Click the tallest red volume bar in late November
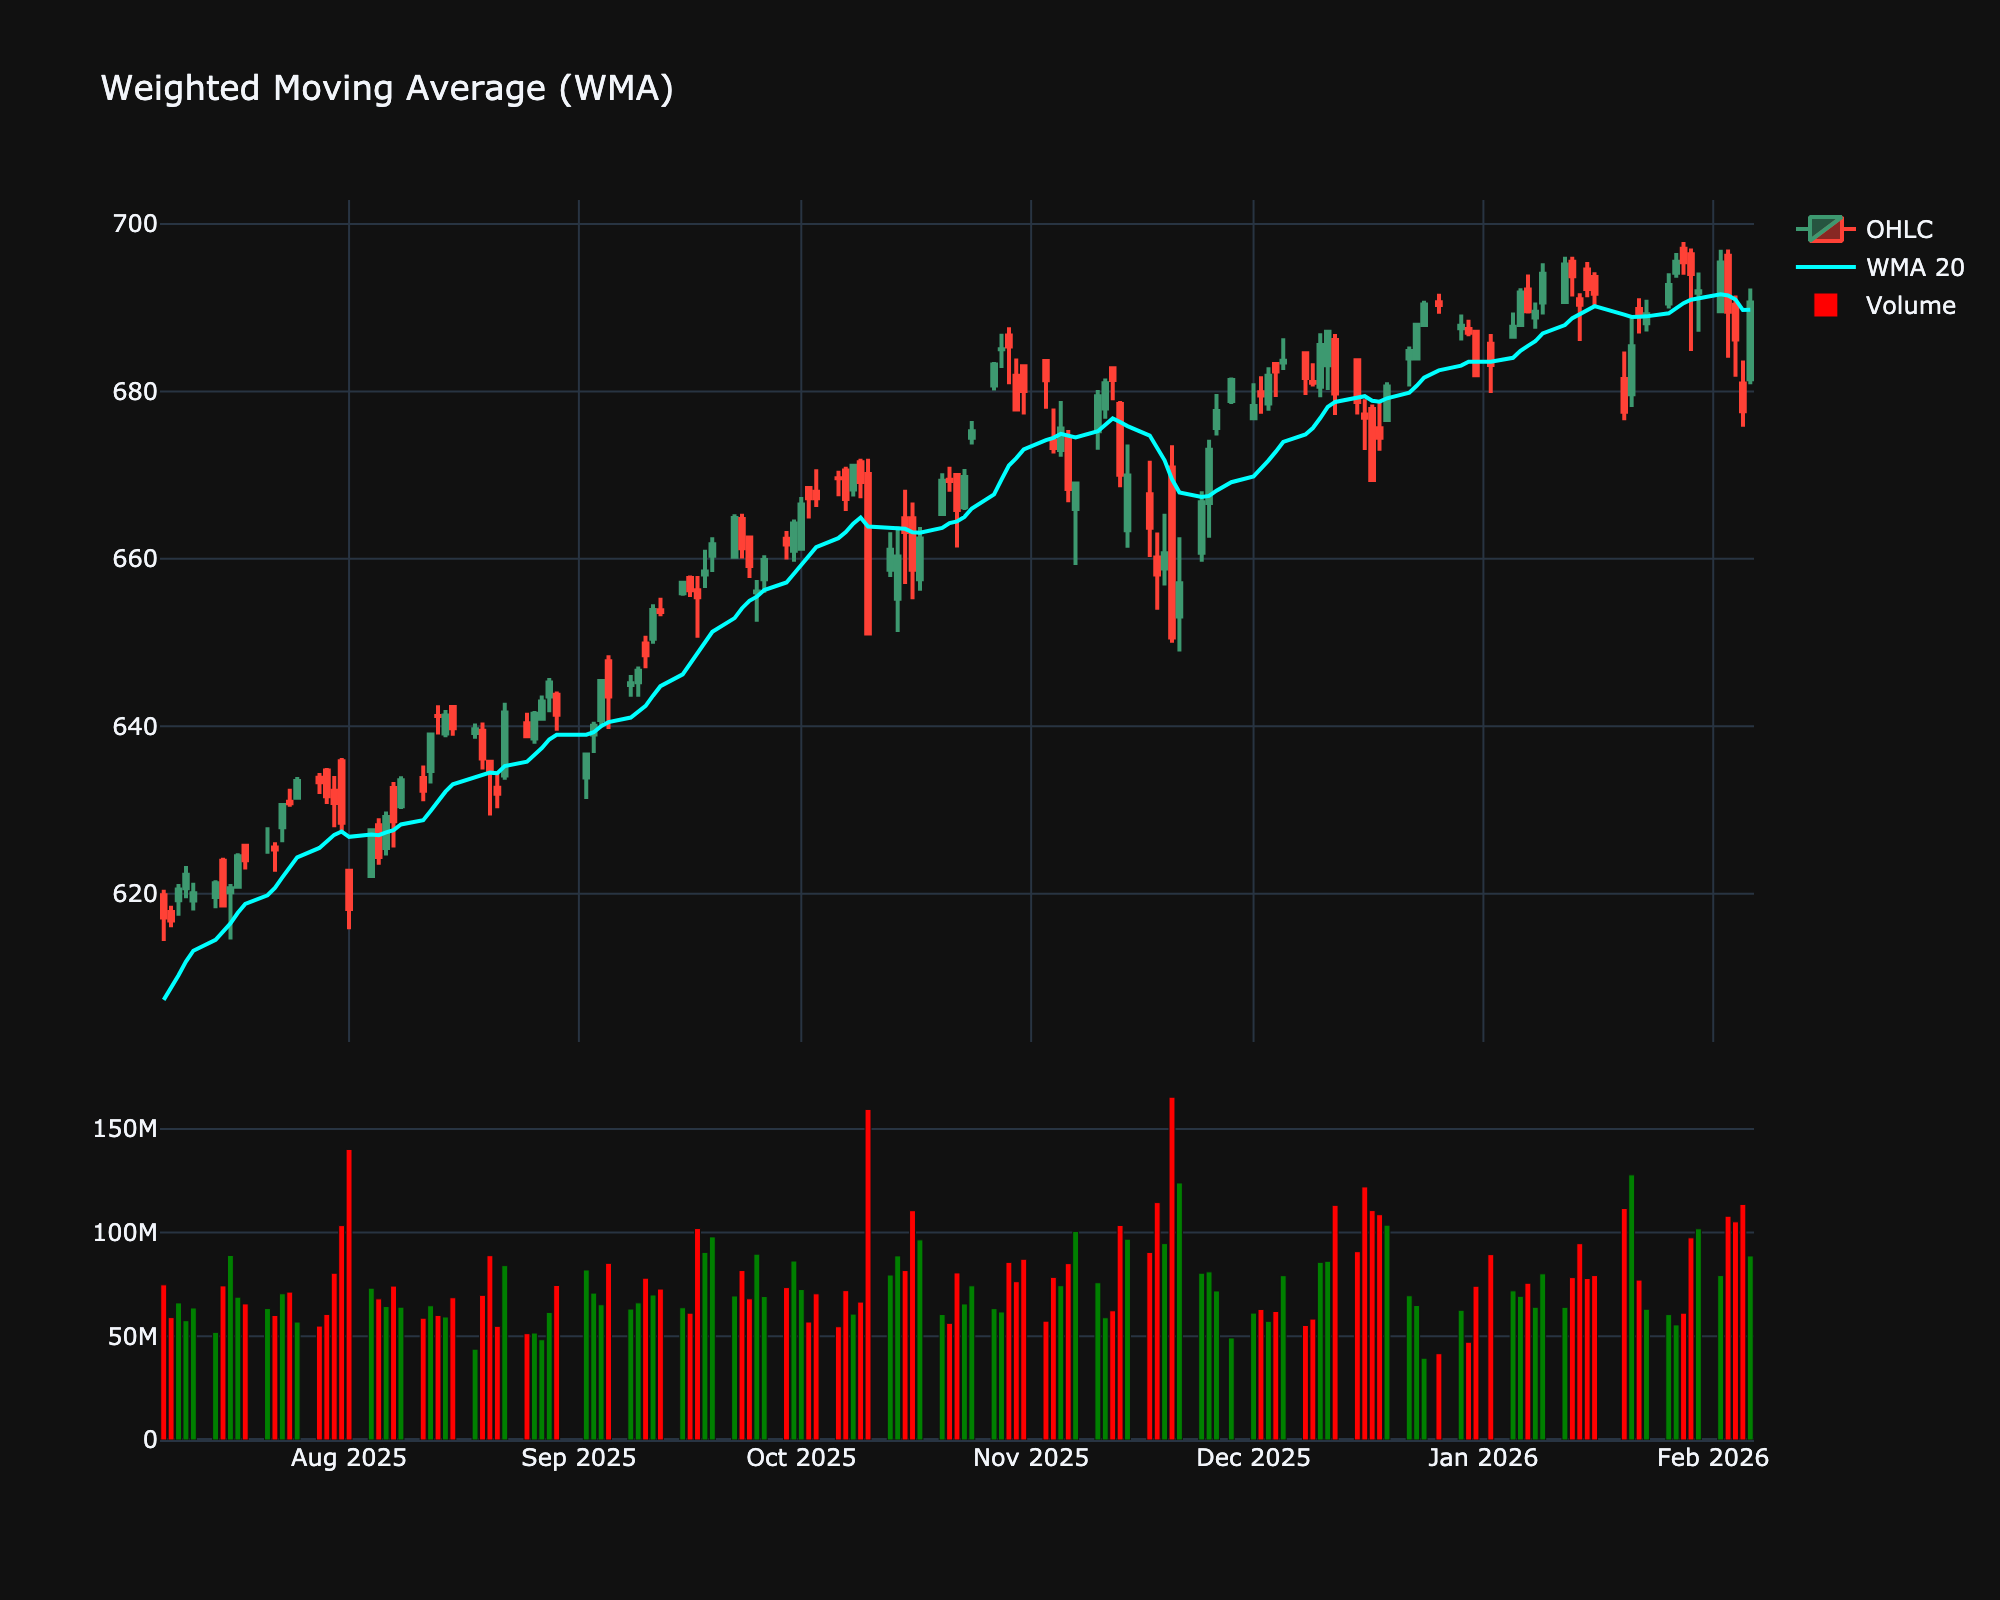Image resolution: width=2000 pixels, height=1600 pixels. click(1172, 1268)
